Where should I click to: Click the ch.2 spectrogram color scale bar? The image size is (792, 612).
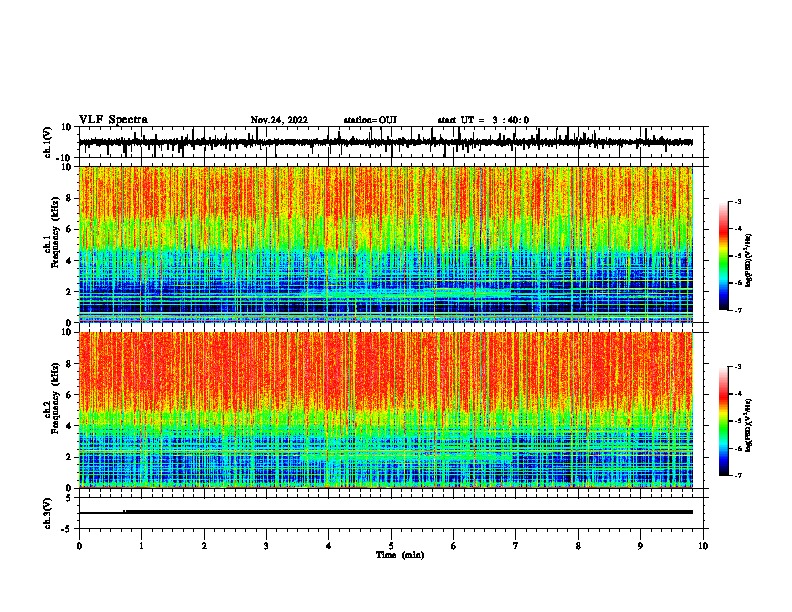[724, 421]
